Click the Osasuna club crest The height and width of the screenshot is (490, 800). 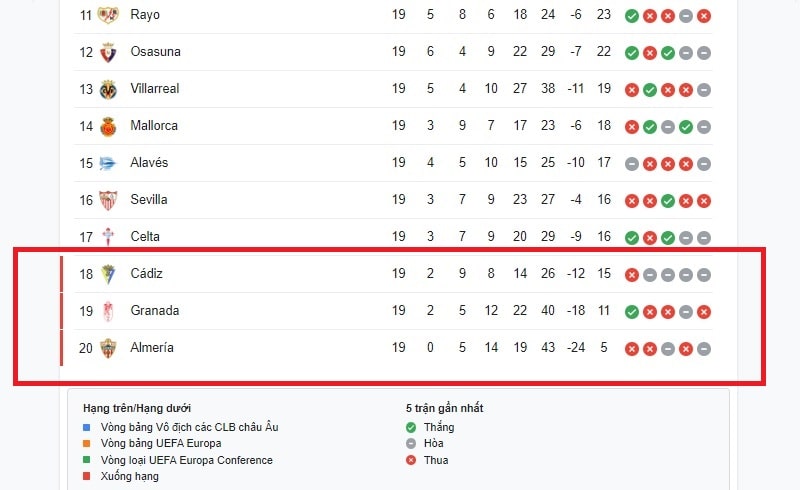point(108,52)
